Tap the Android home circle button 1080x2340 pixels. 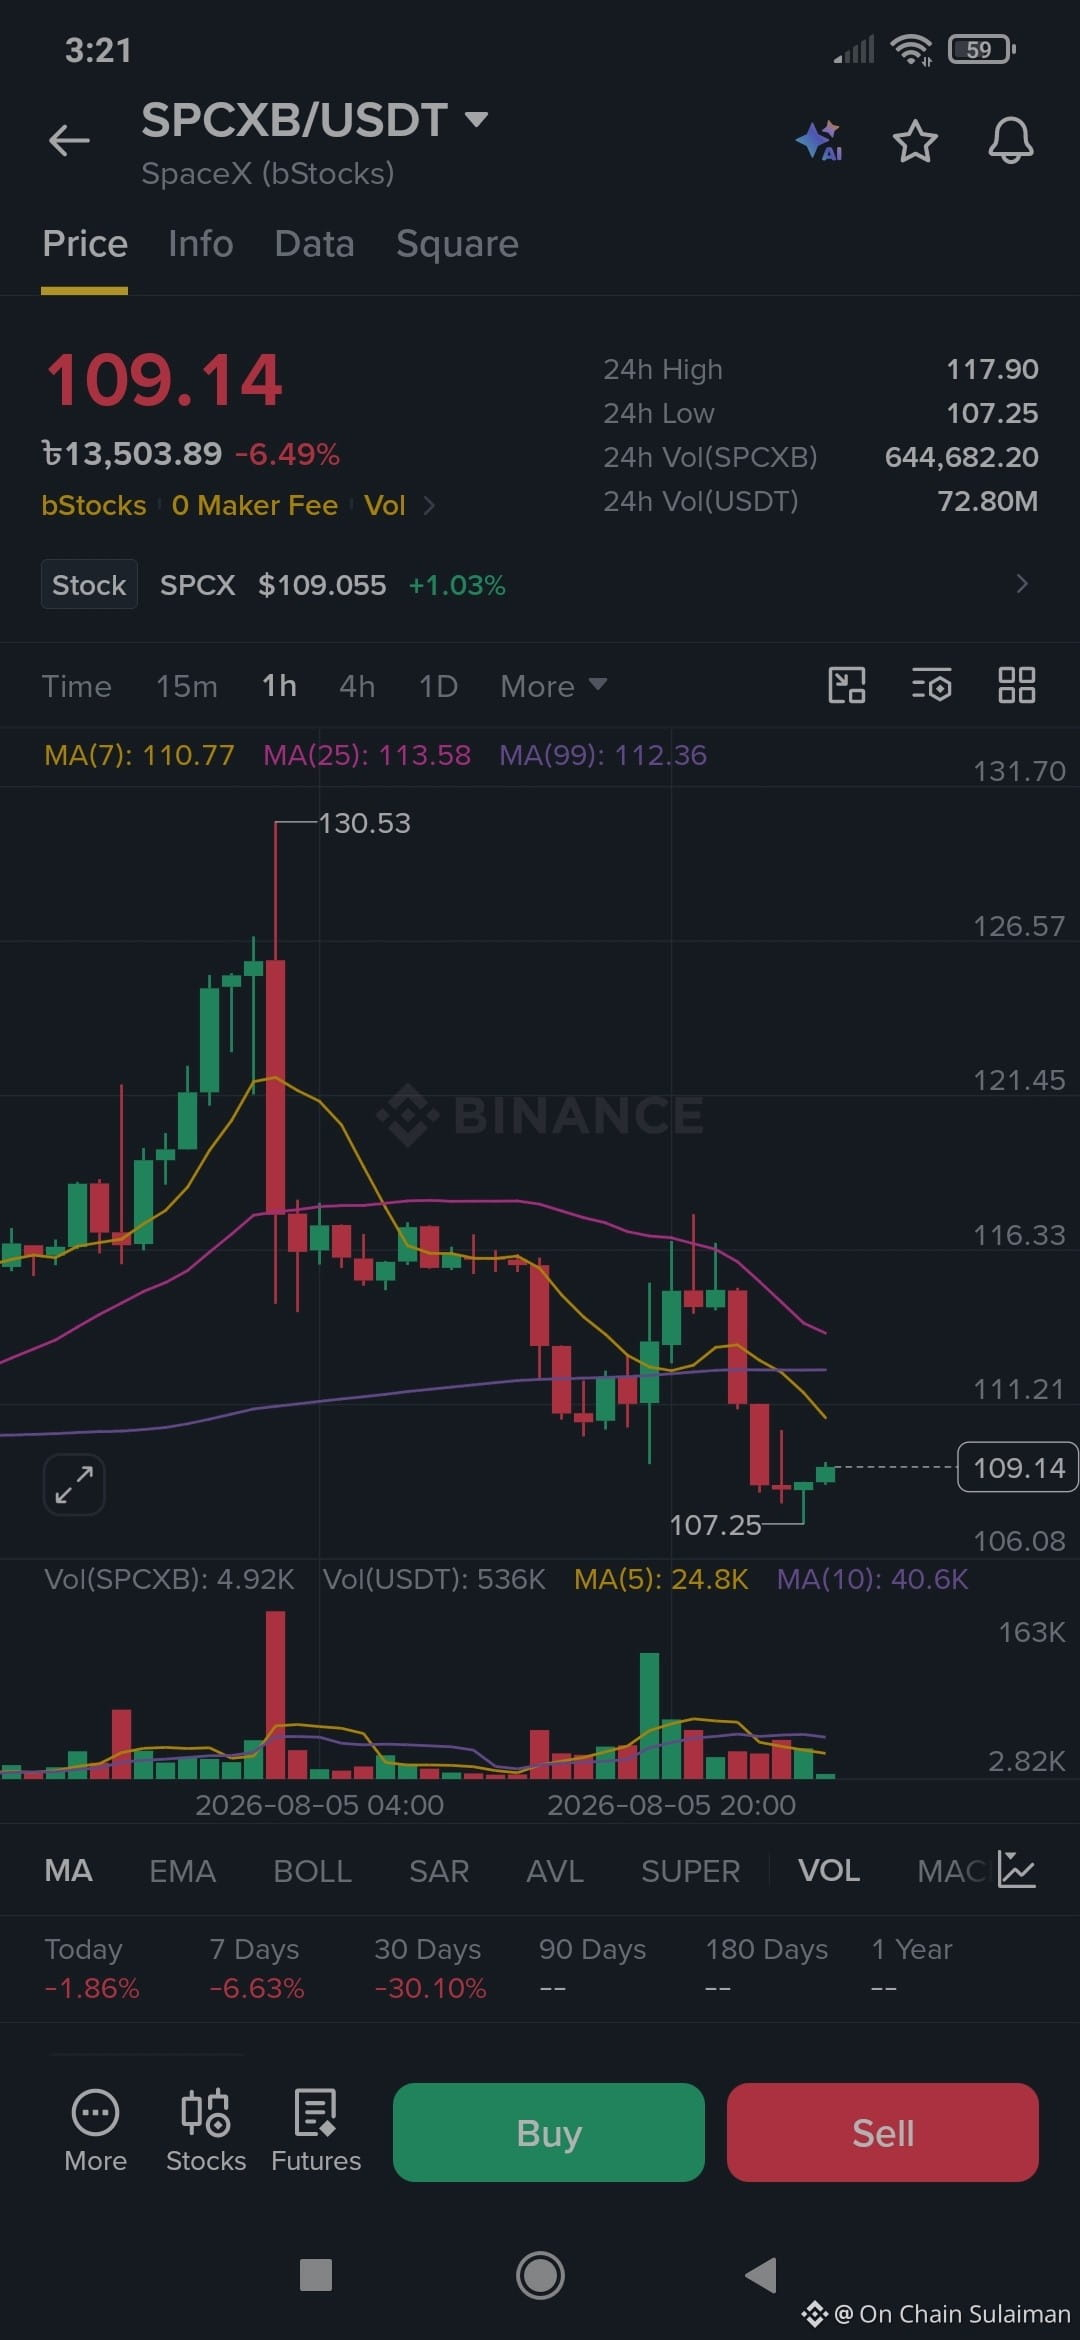coord(540,2275)
